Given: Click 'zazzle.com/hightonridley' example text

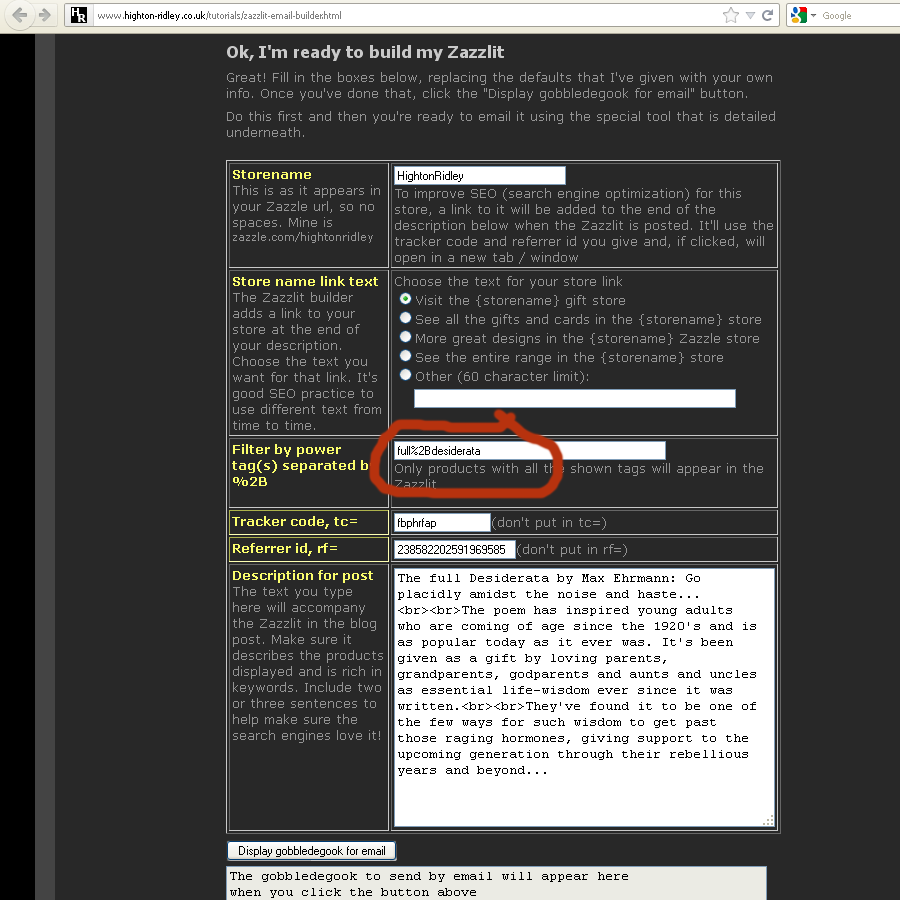Looking at the screenshot, I should (x=302, y=237).
